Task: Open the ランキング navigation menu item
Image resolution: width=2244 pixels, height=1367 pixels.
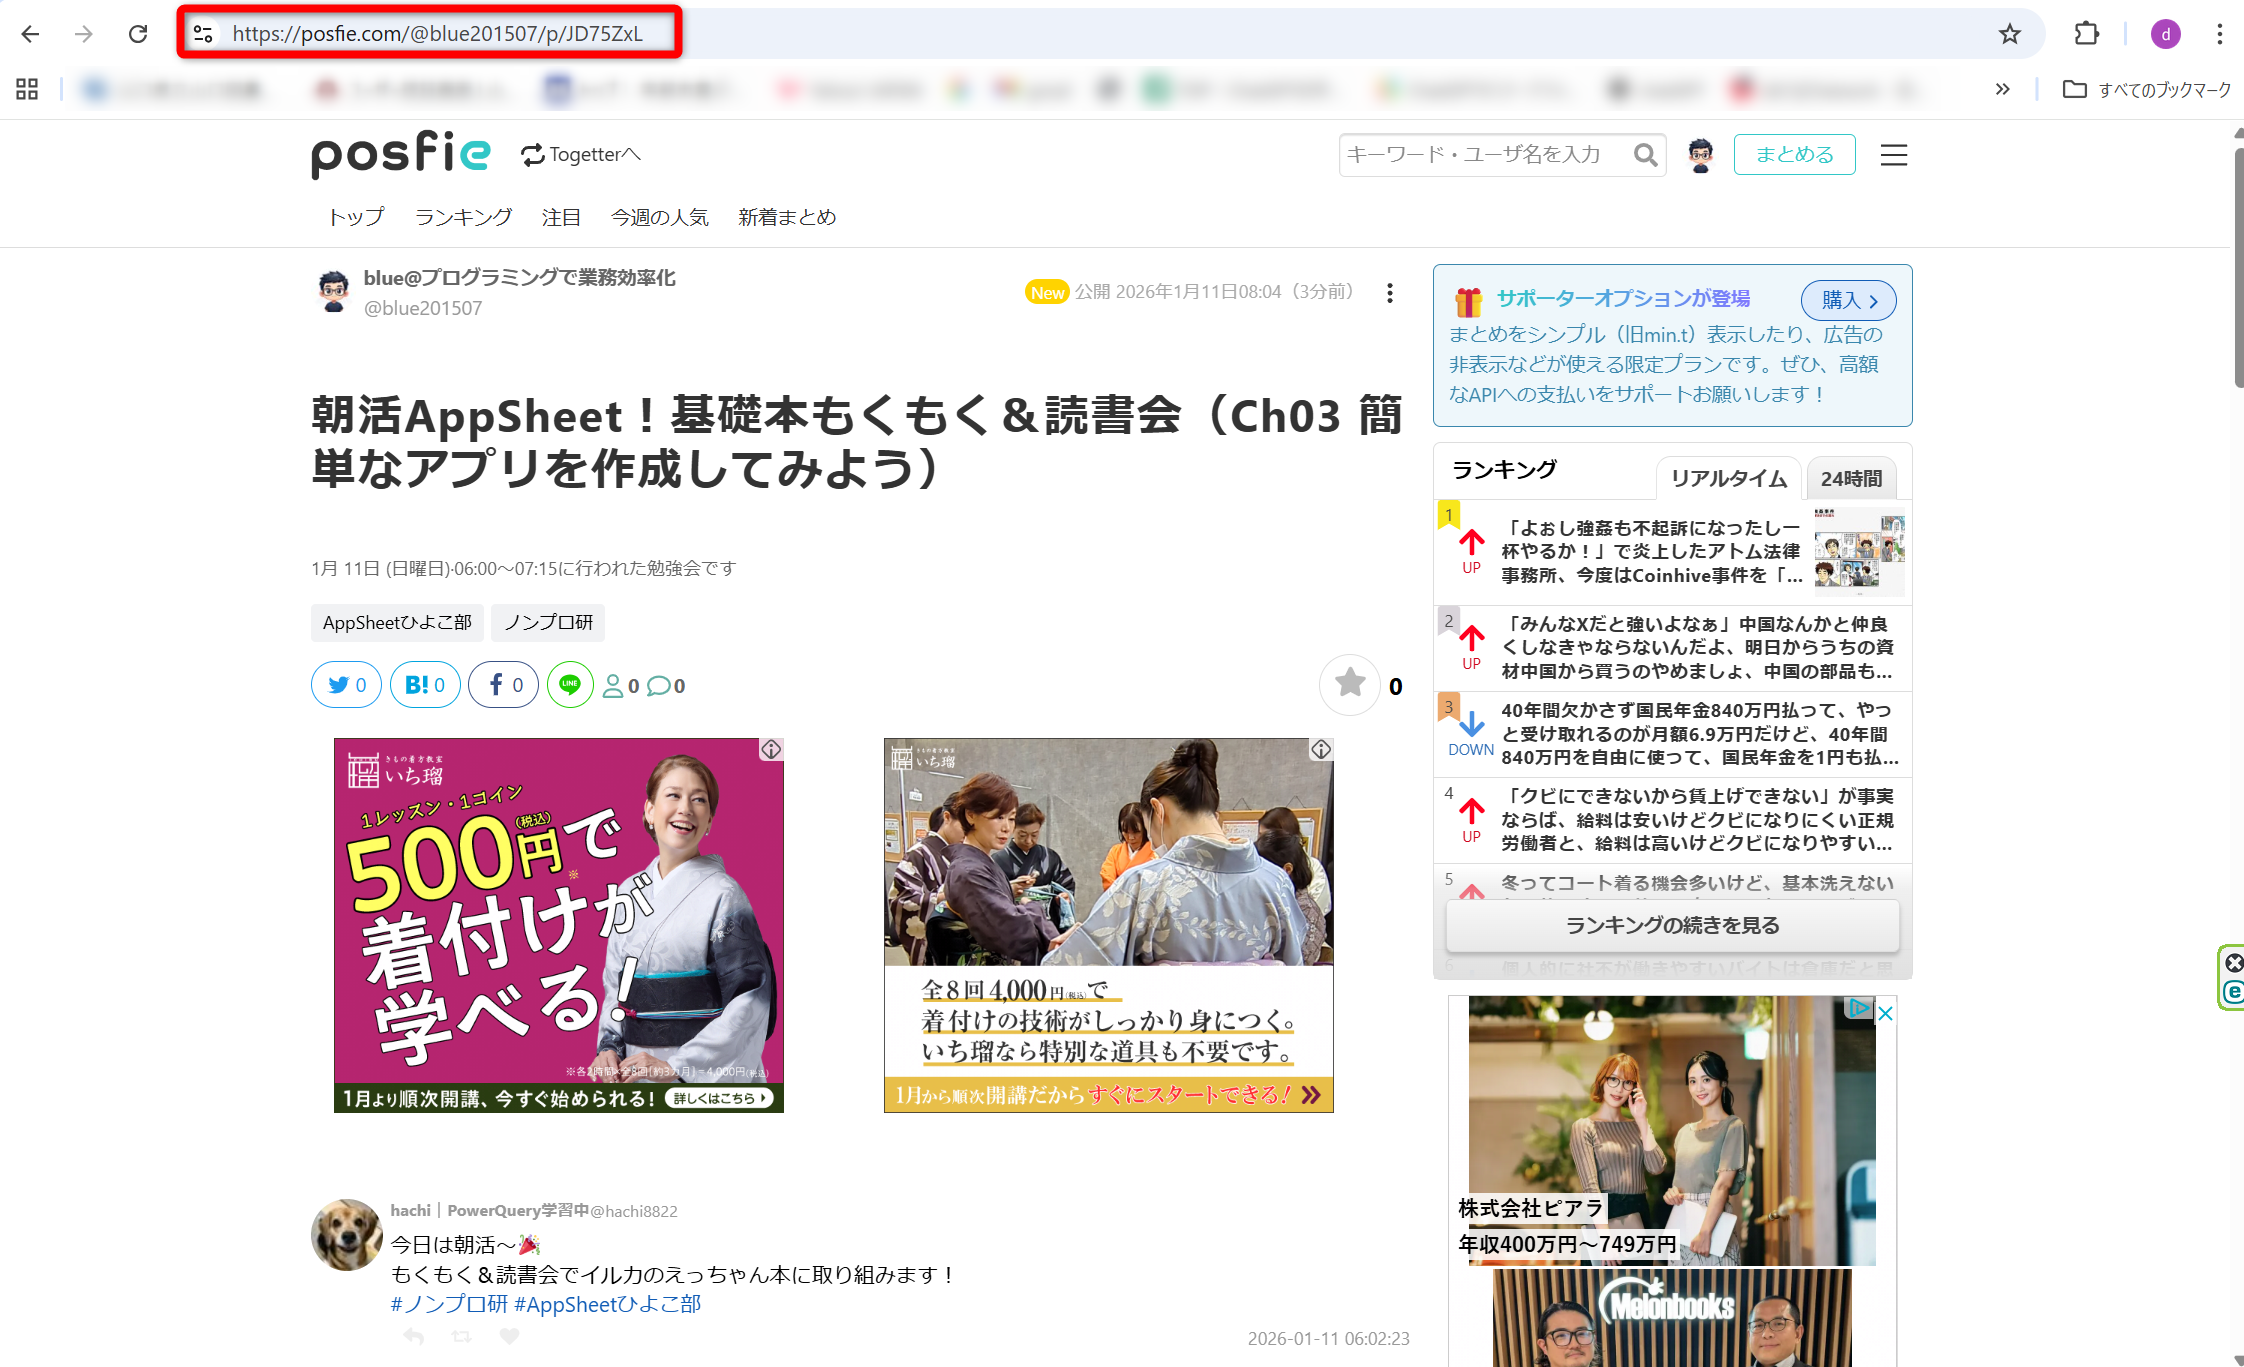Action: [463, 217]
